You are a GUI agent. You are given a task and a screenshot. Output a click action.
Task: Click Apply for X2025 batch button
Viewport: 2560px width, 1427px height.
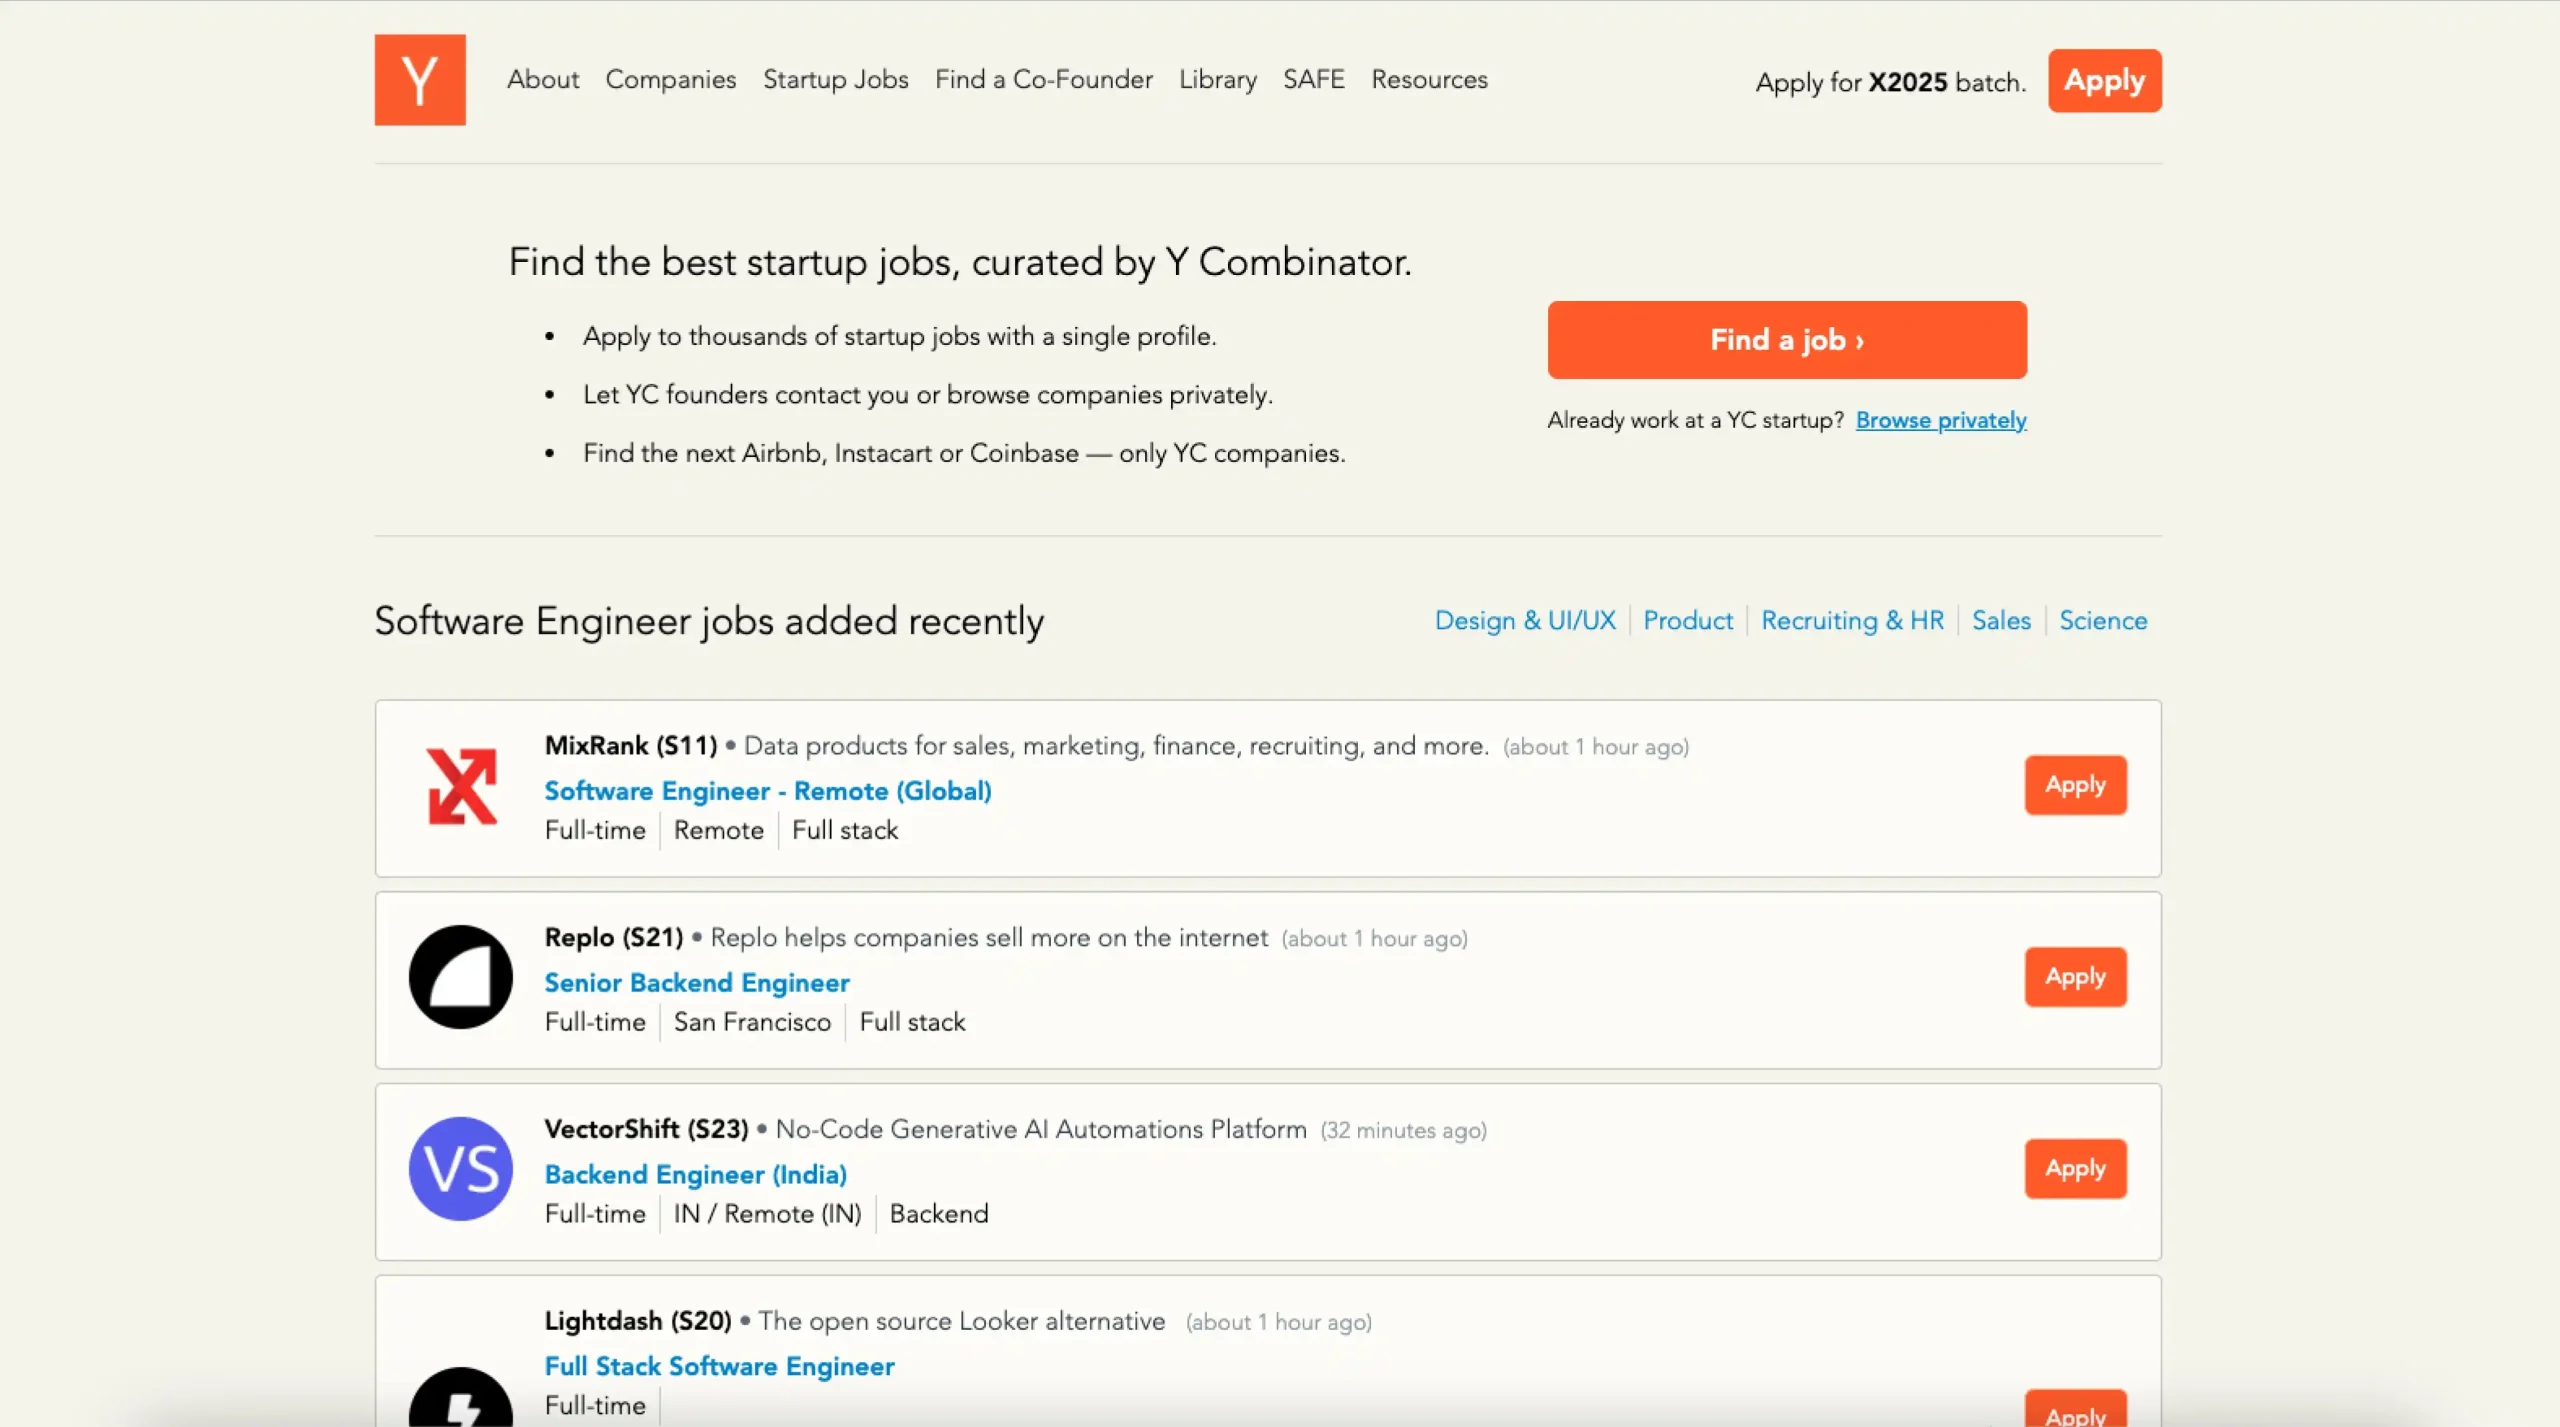(2105, 81)
